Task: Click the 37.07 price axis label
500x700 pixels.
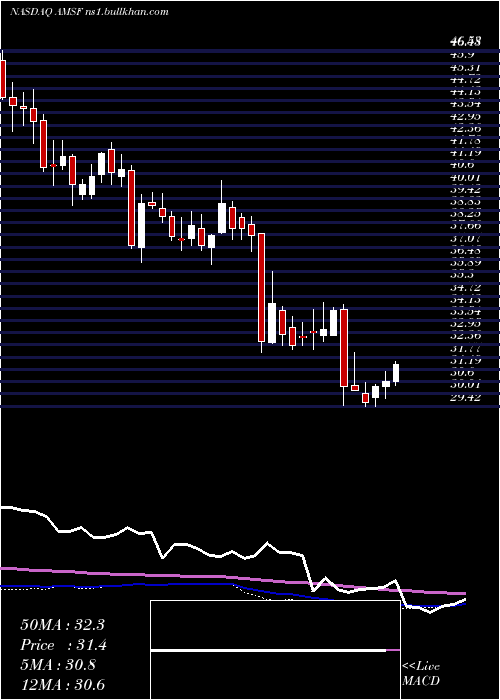Action: pos(465,239)
